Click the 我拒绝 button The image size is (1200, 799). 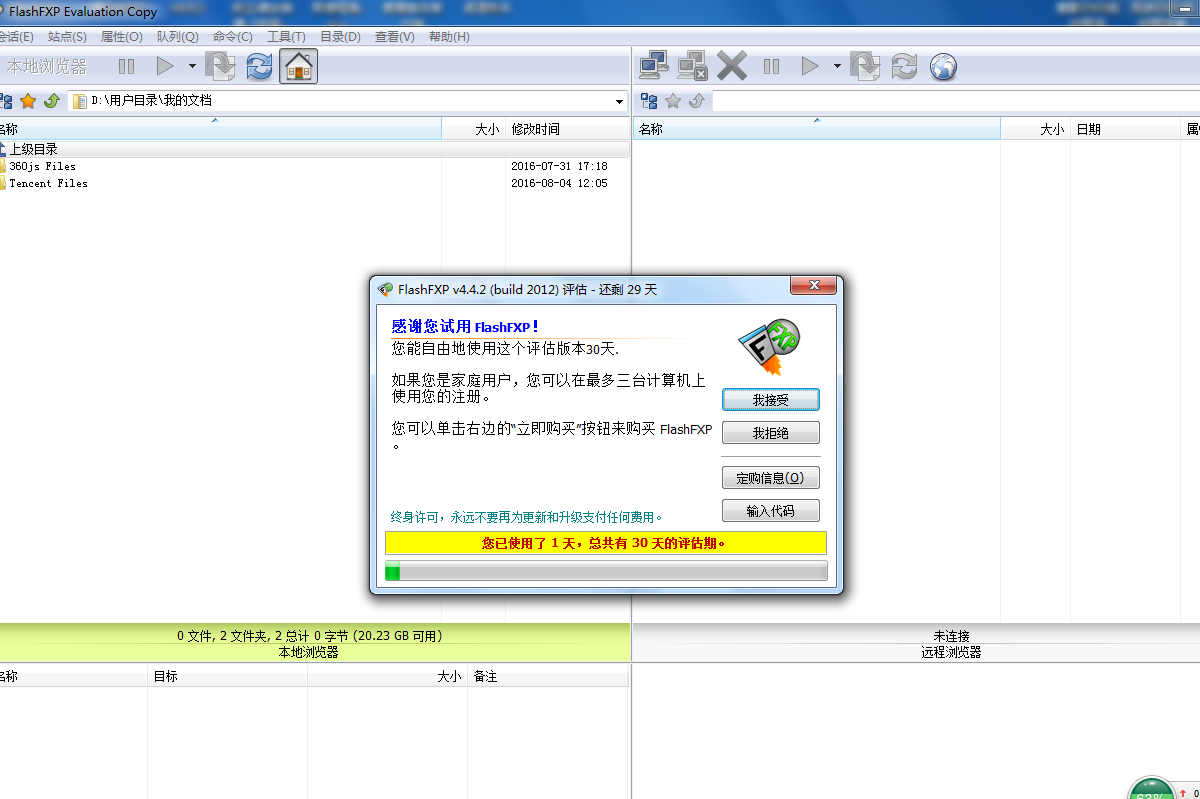[771, 433]
